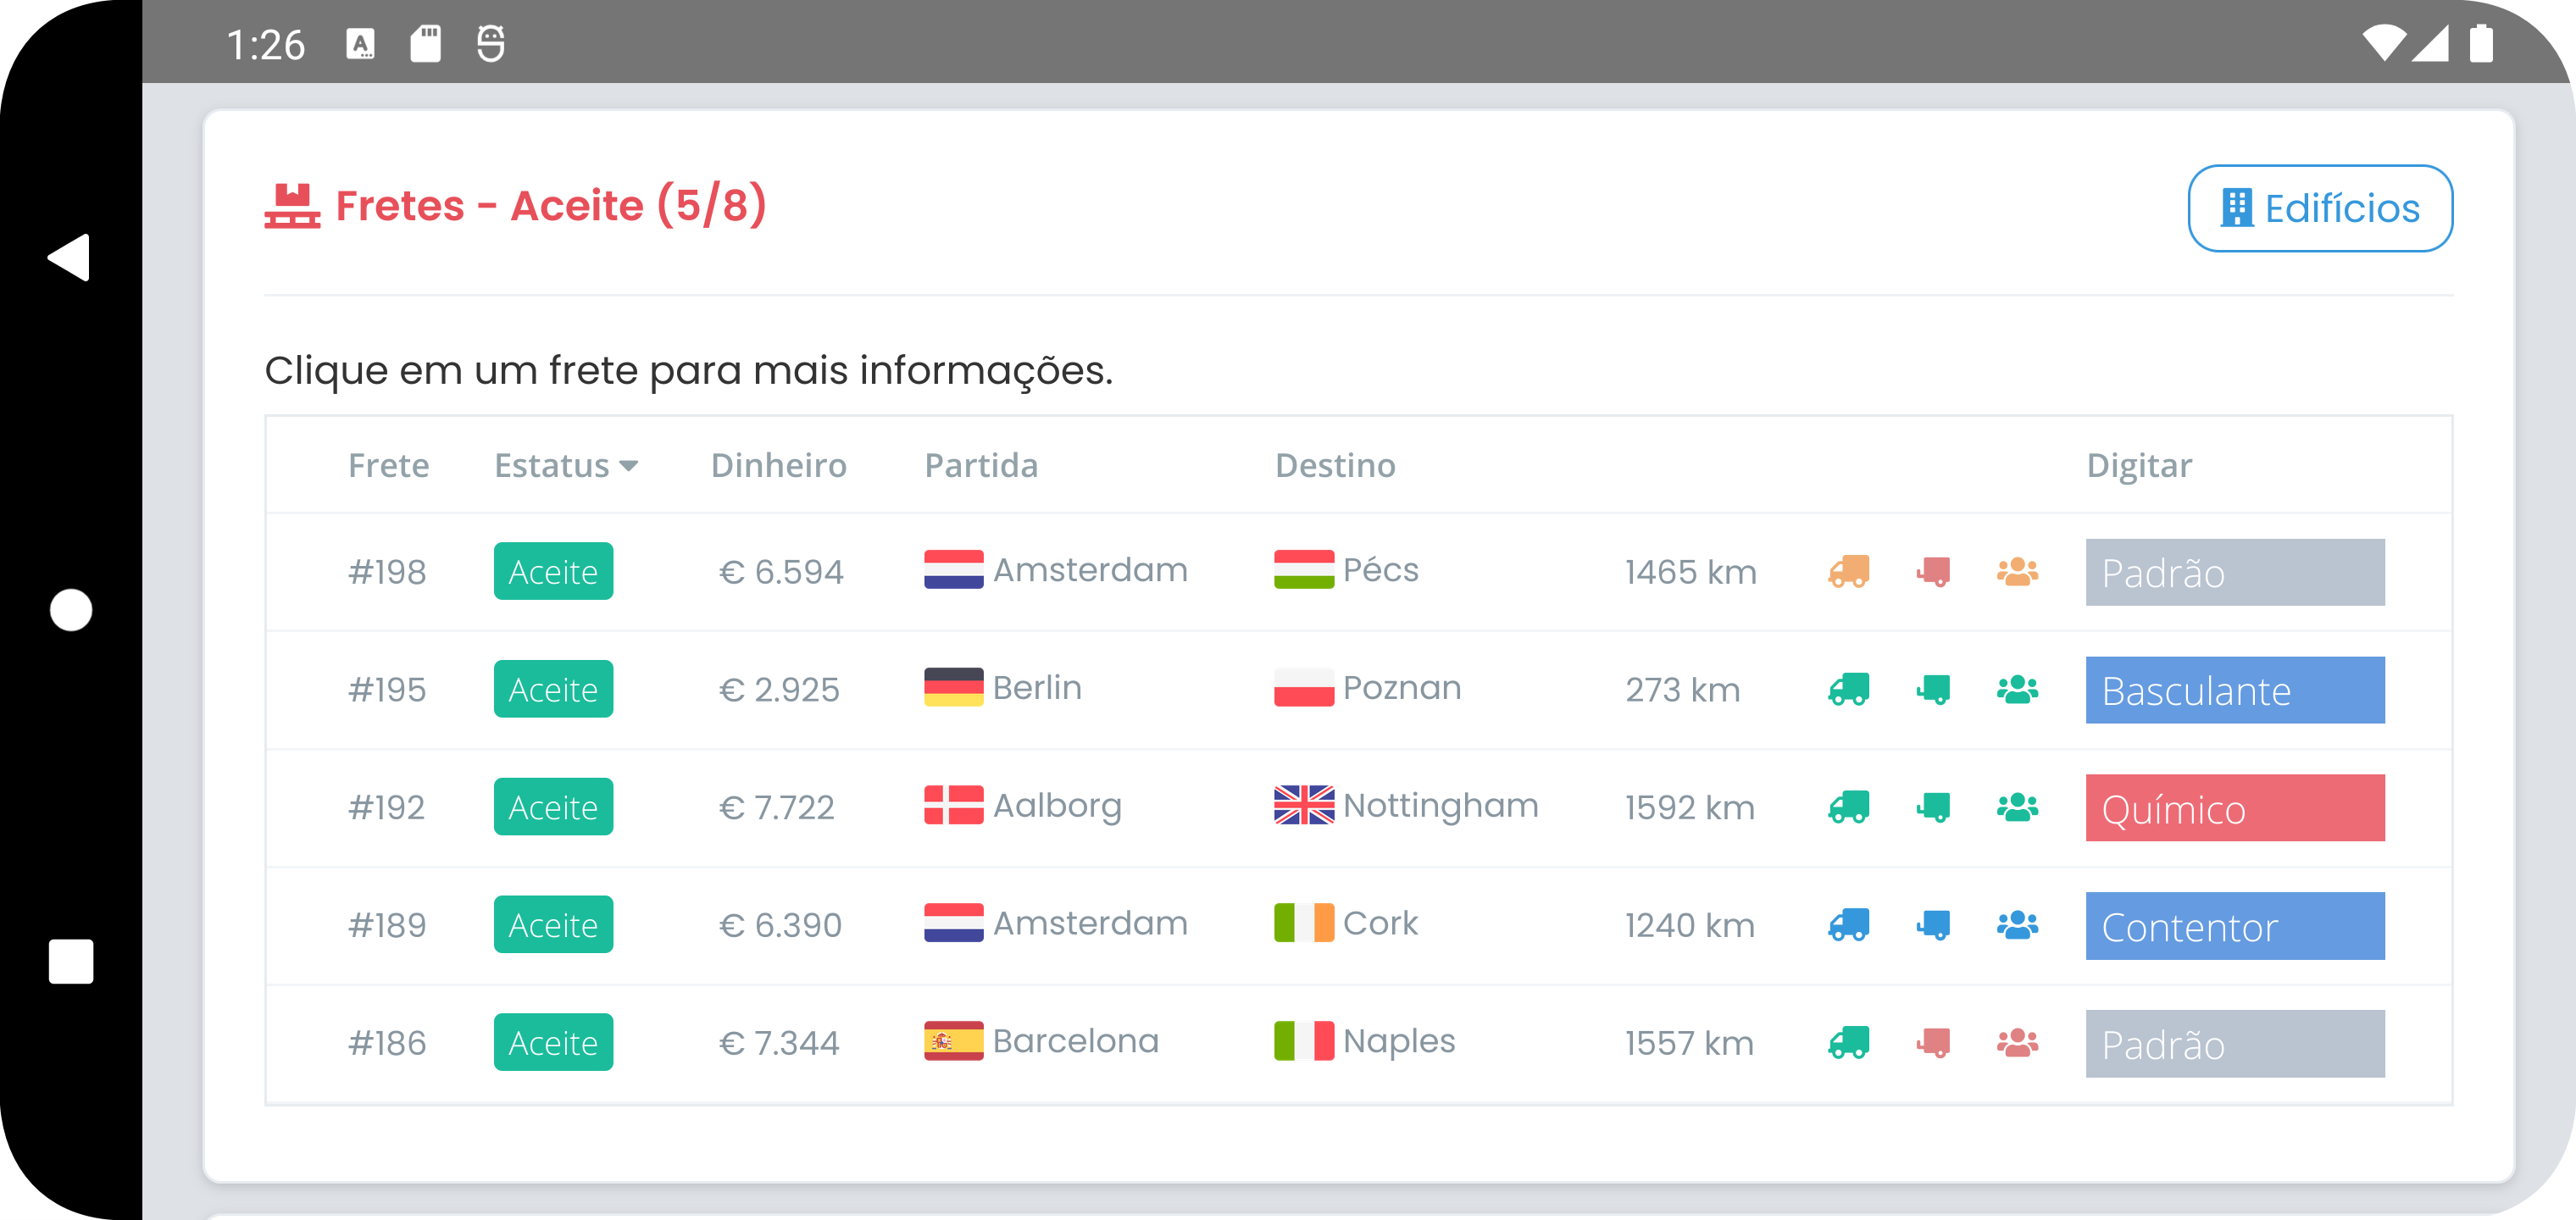
Task: Click the Destino column header
Action: pyautogui.click(x=1334, y=466)
